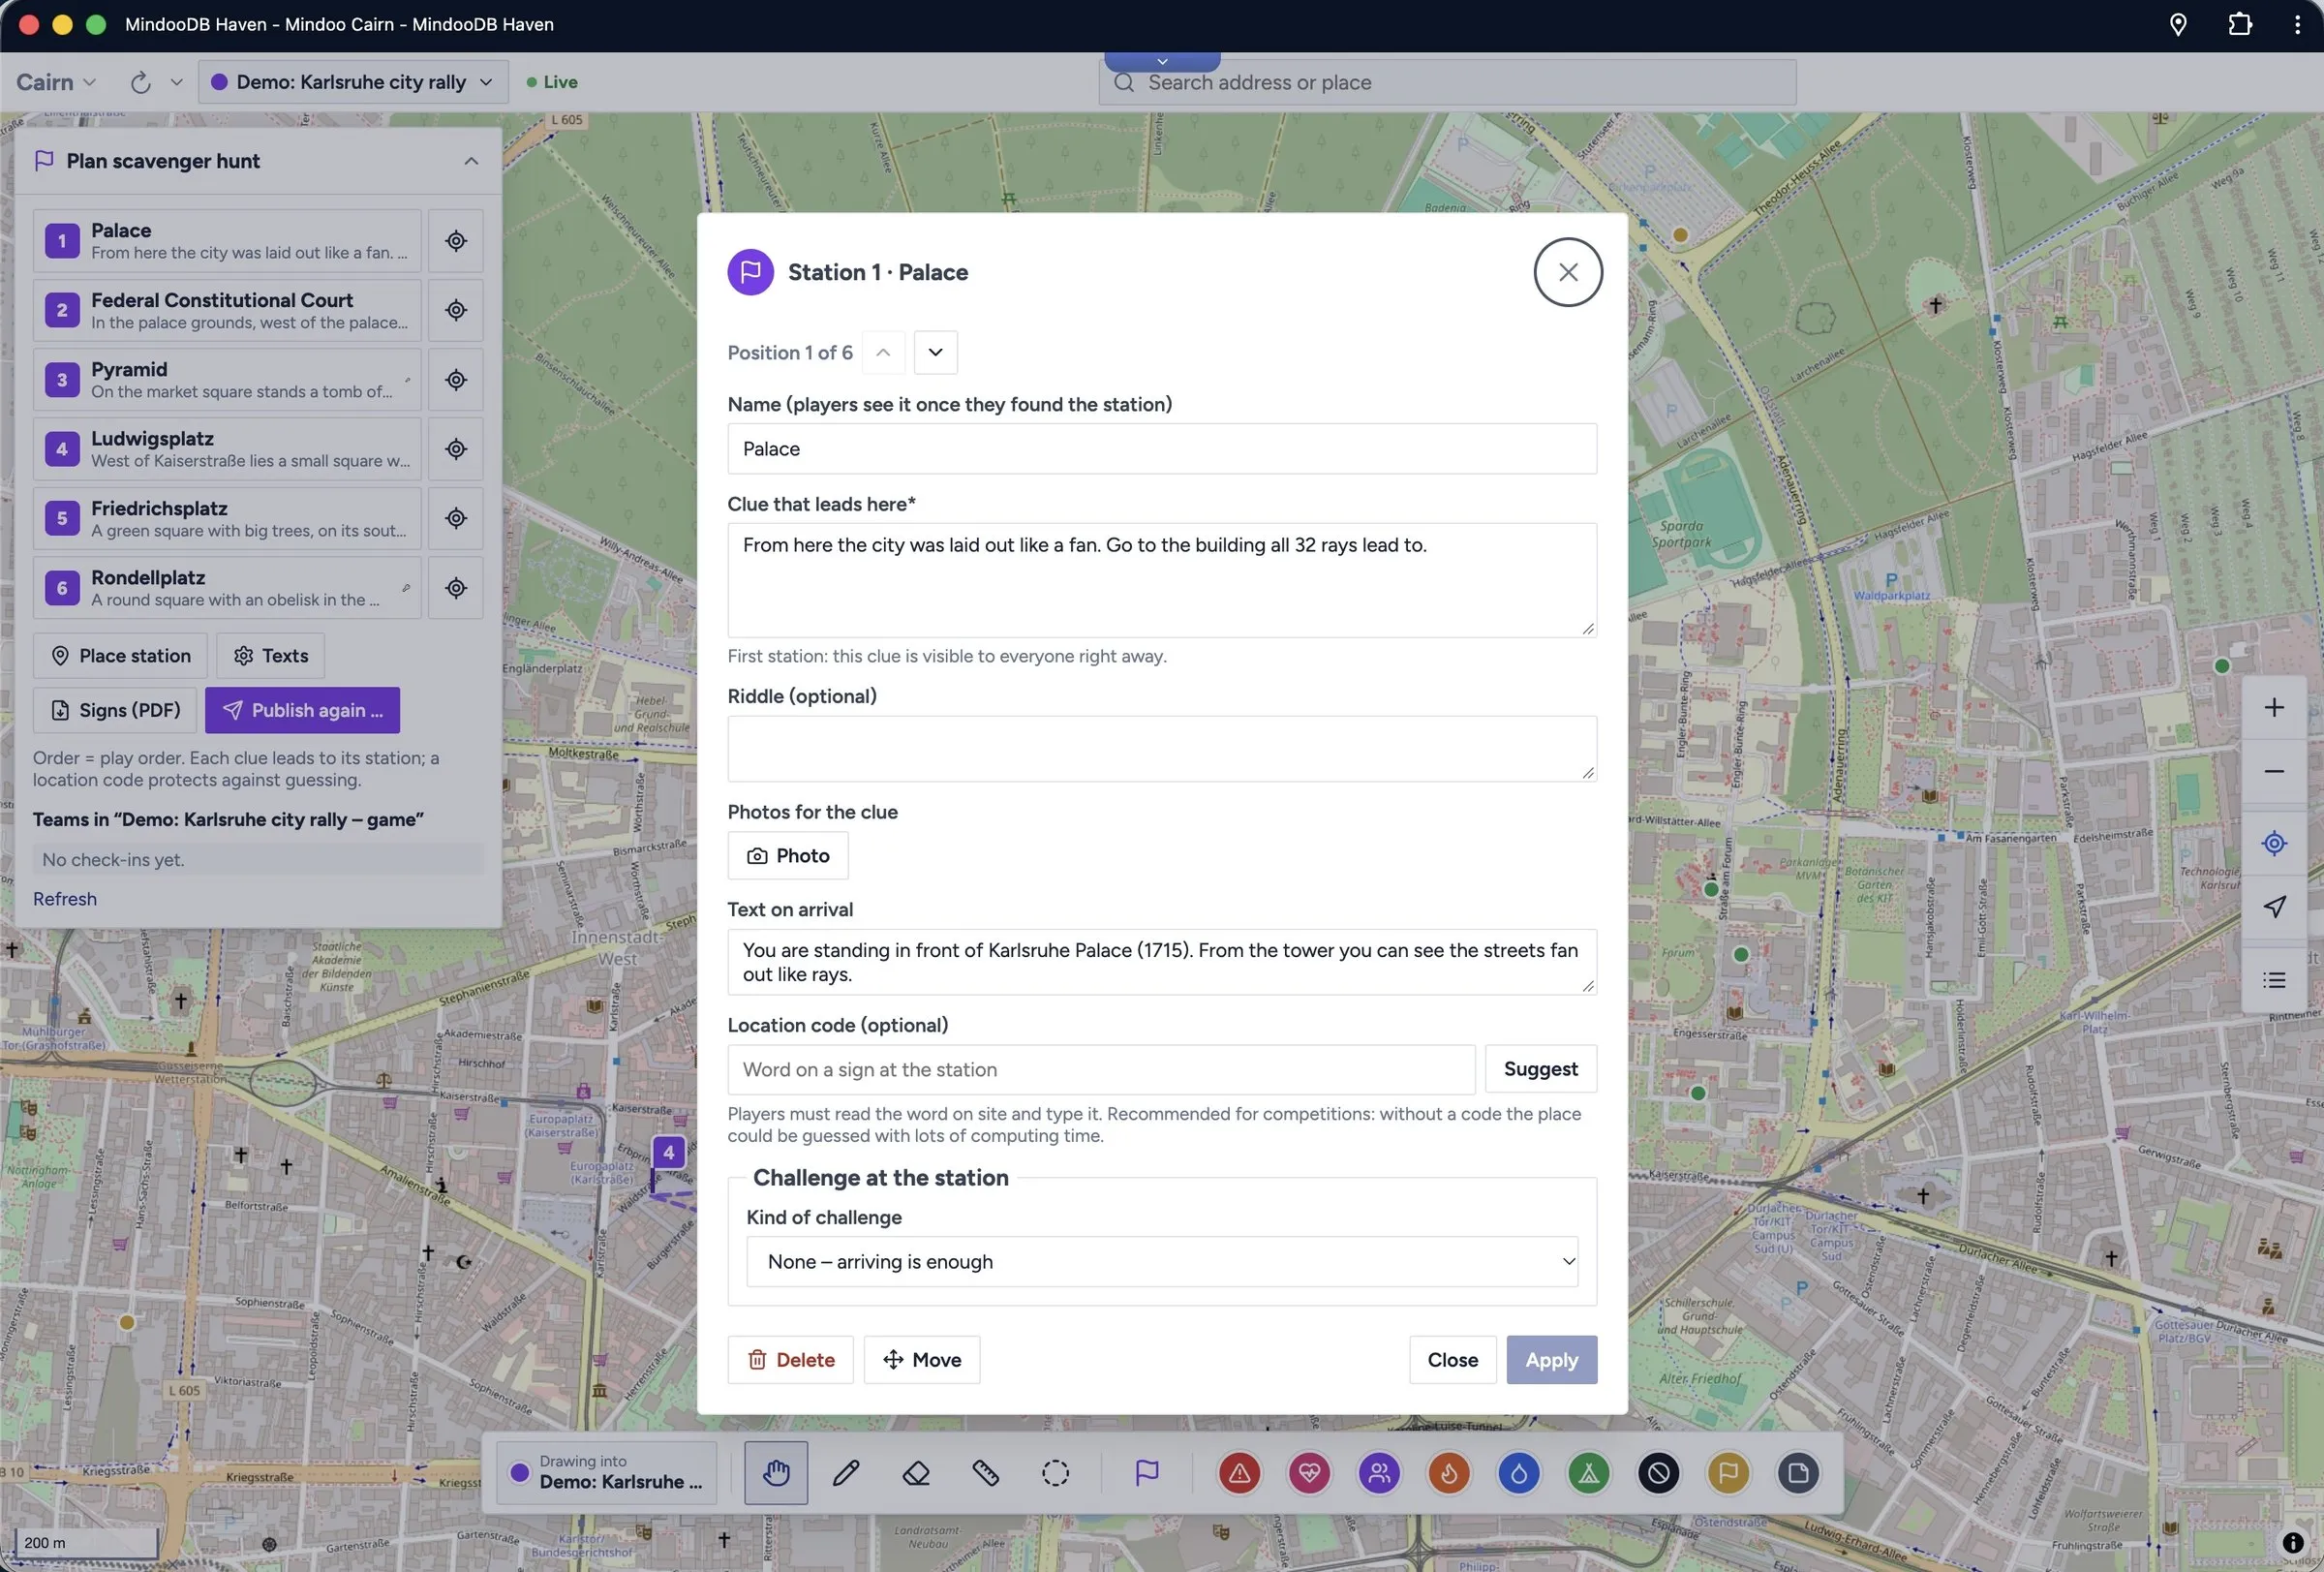Click the Suggest button
2324x1572 pixels.
pos(1541,1070)
